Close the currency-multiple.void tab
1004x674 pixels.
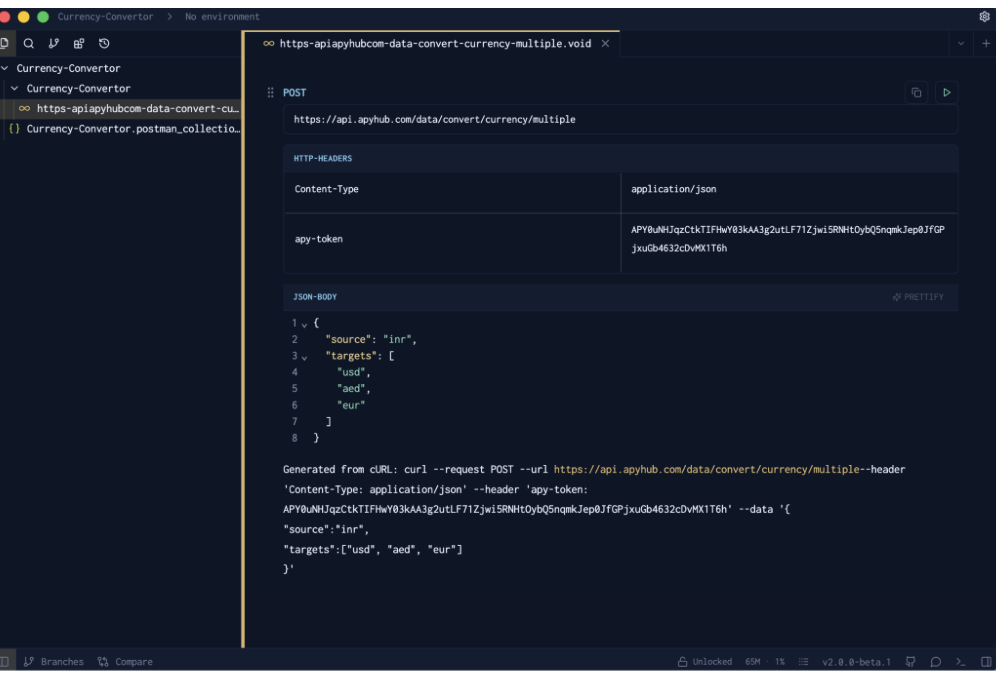[x=605, y=44]
